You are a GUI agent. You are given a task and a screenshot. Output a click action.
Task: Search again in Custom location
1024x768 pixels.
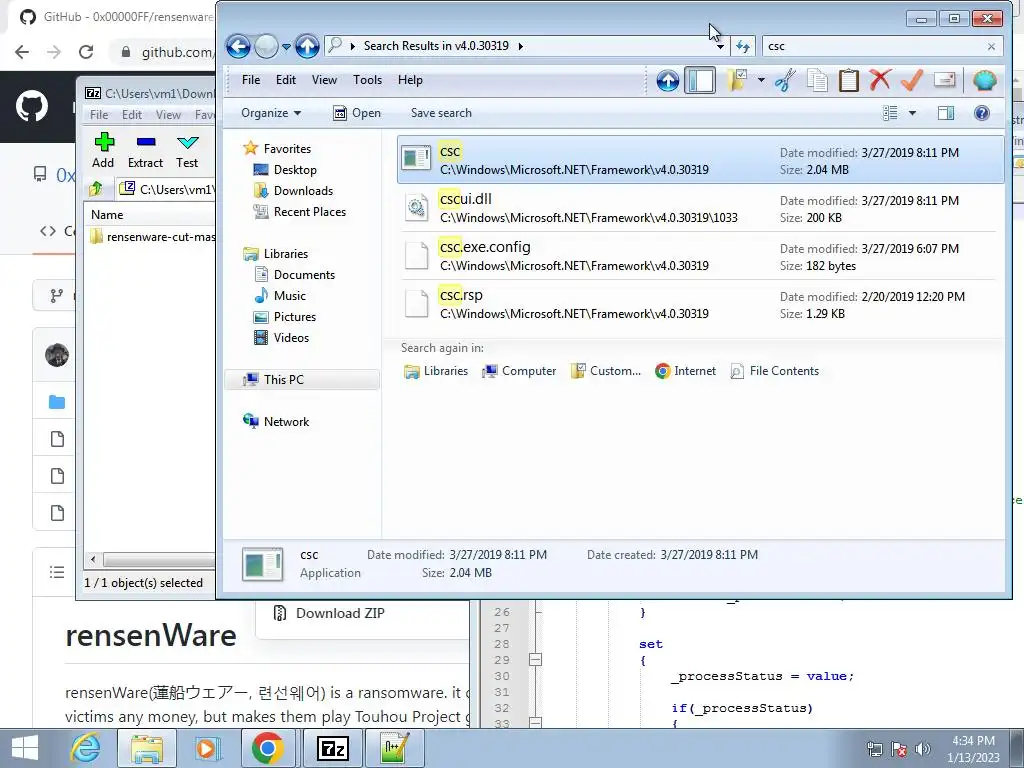[x=605, y=371]
